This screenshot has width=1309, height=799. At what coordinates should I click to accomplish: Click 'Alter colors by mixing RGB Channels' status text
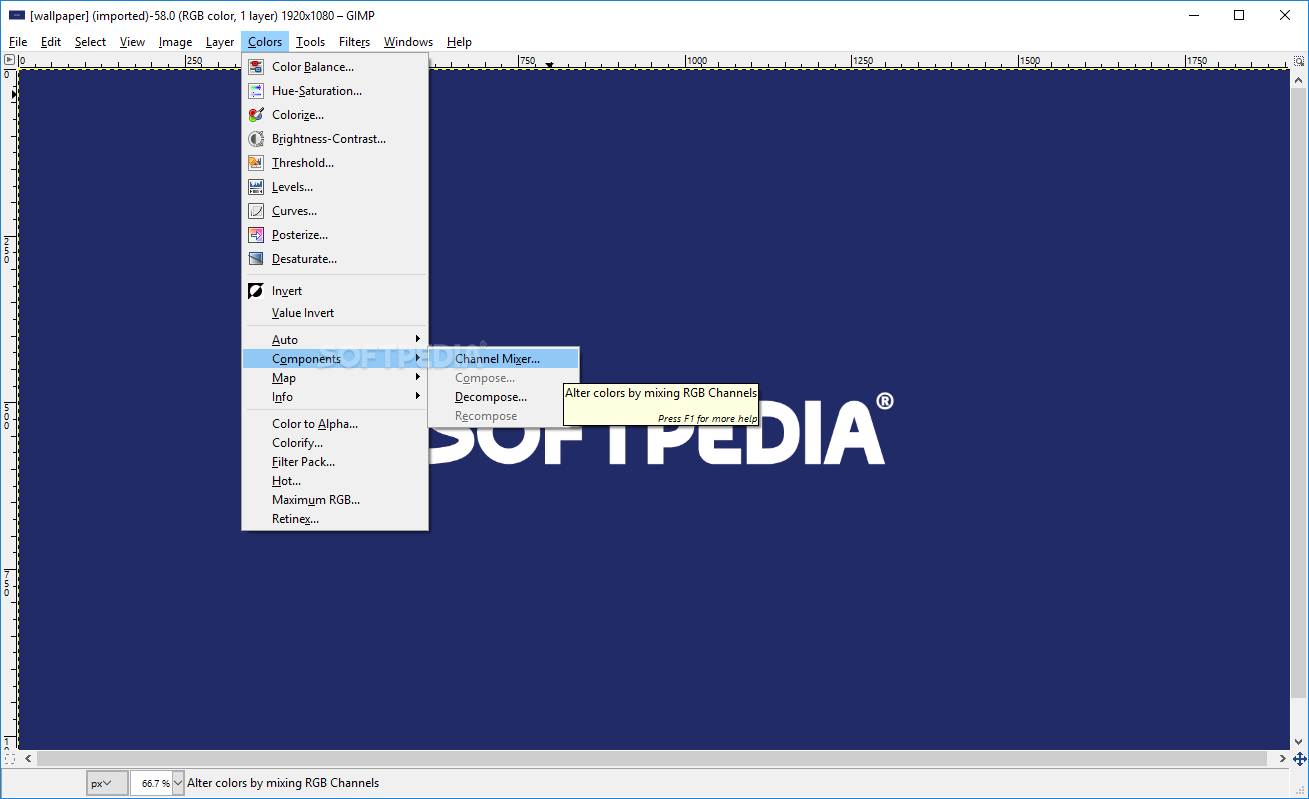283,783
